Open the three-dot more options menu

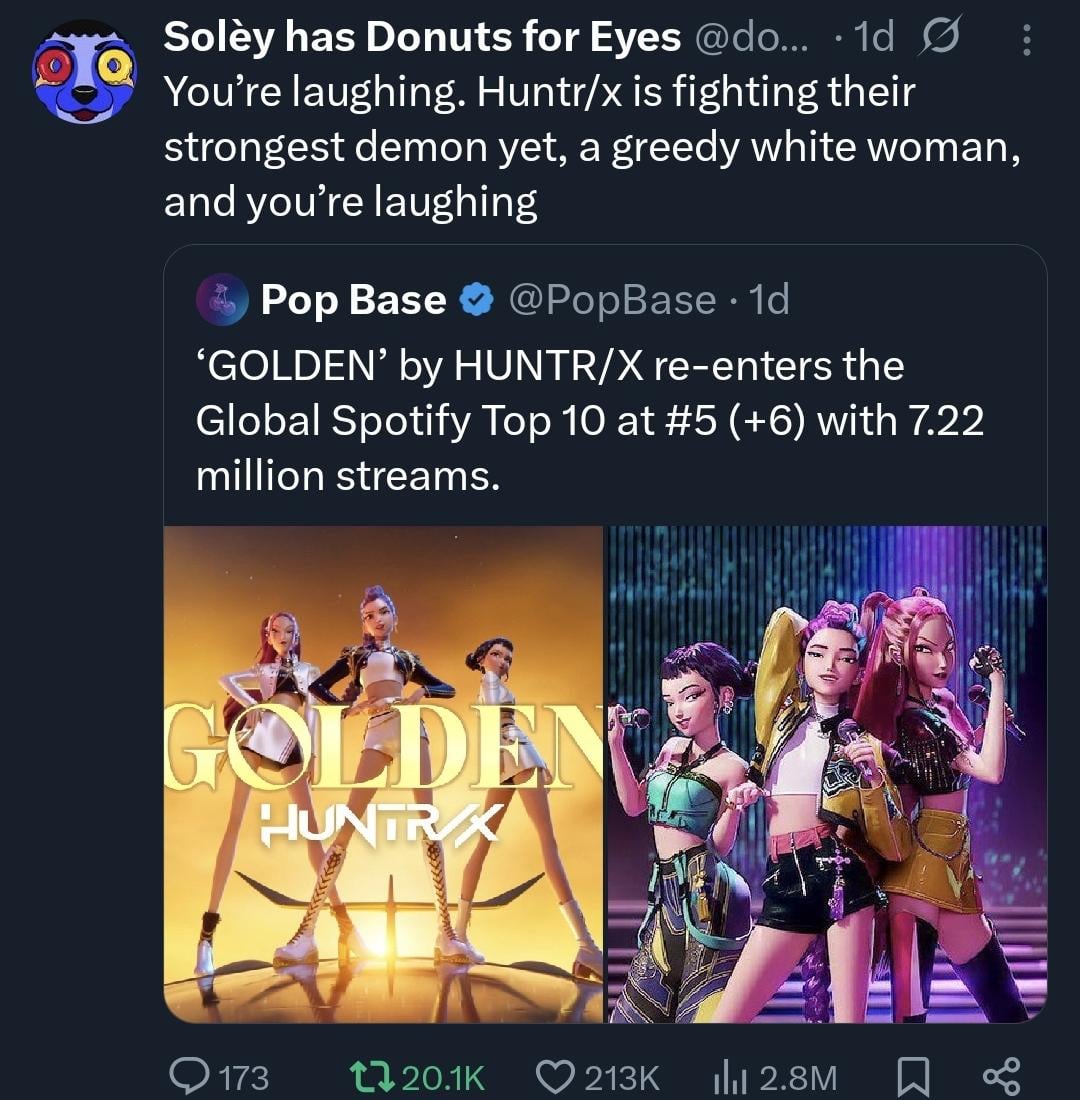(x=1024, y=40)
